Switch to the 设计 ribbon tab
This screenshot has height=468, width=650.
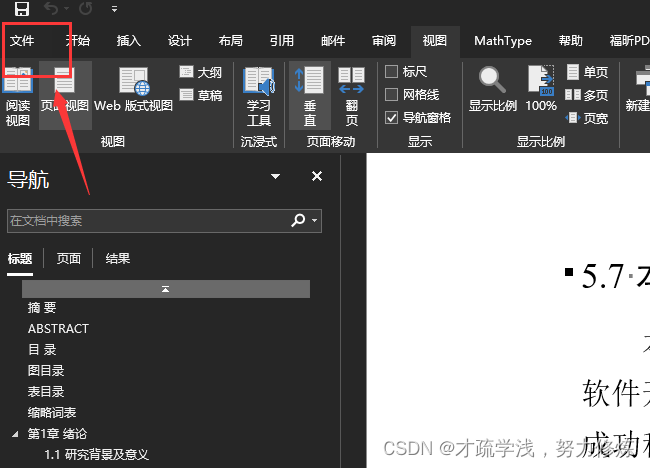[x=179, y=41]
